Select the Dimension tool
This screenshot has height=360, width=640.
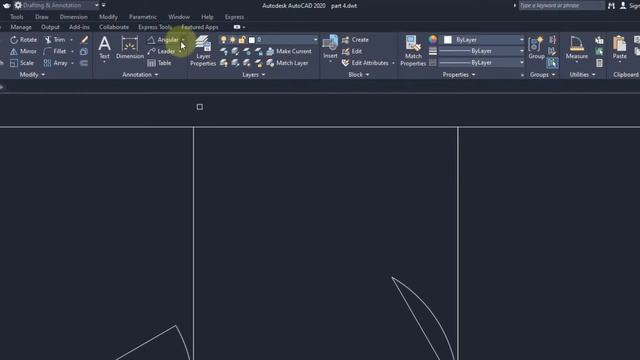tap(130, 48)
